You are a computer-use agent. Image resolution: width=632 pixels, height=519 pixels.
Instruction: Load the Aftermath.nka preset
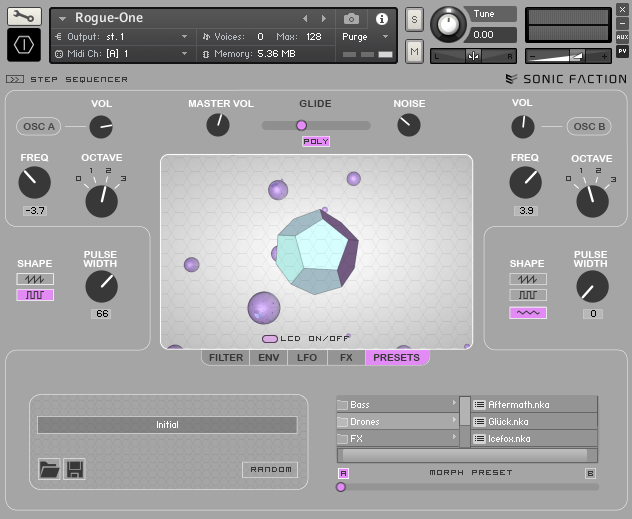click(x=534, y=405)
